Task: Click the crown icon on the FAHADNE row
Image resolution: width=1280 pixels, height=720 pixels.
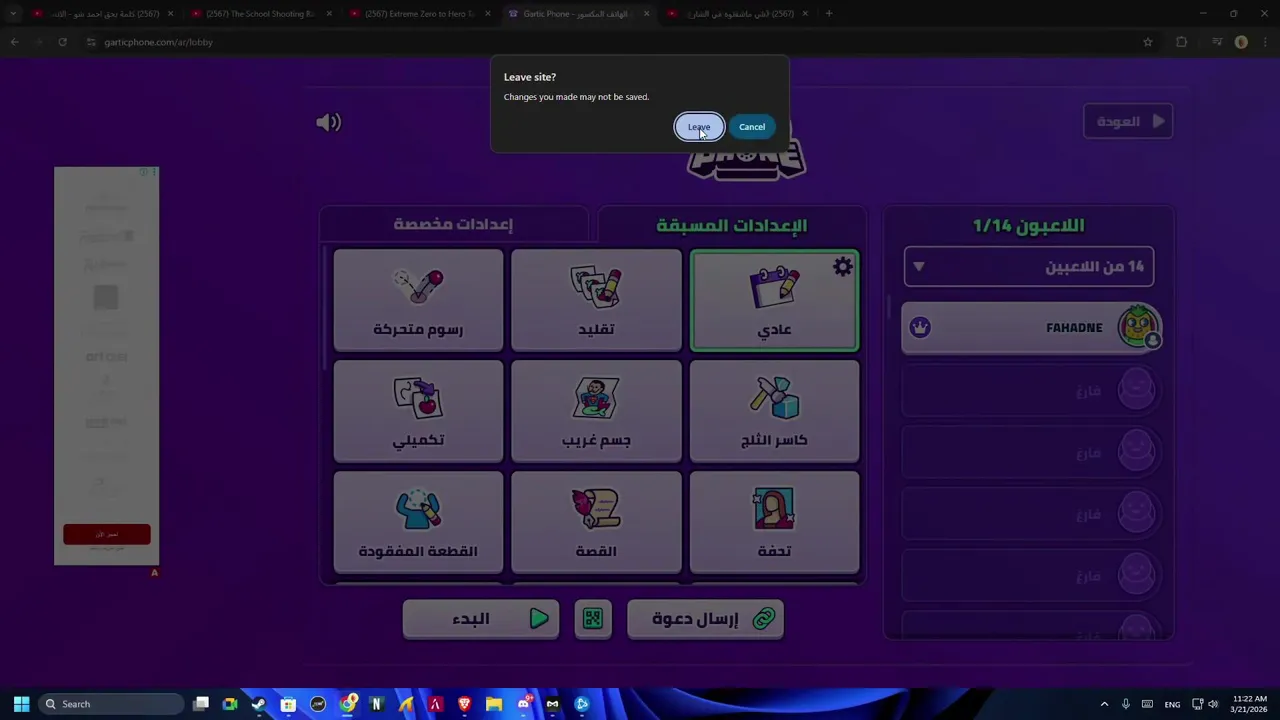Action: click(x=920, y=327)
